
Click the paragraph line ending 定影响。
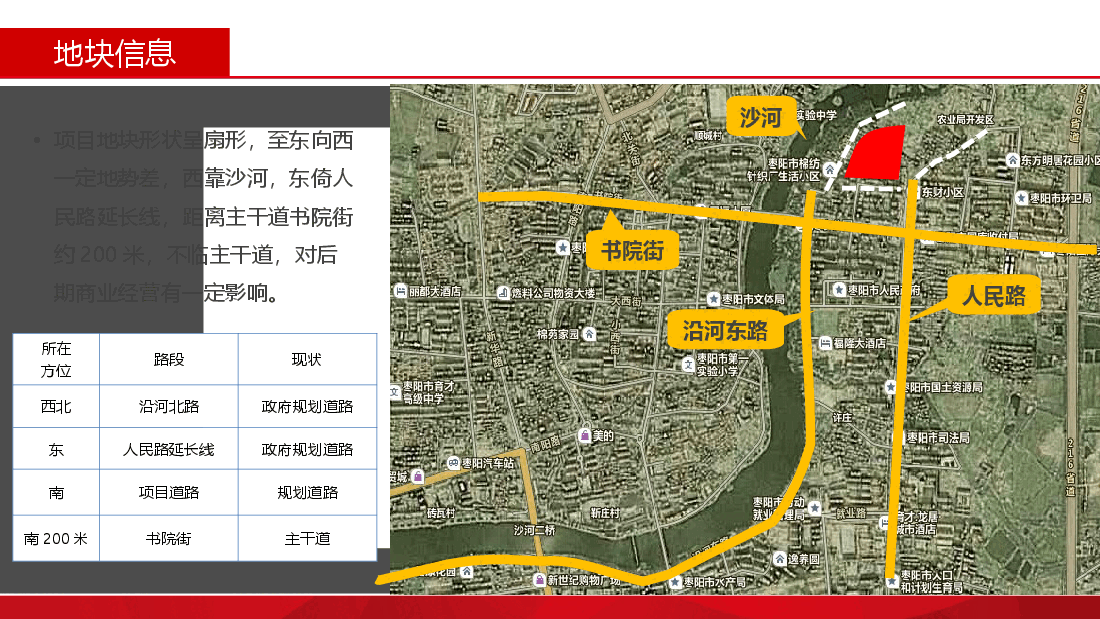click(168, 292)
